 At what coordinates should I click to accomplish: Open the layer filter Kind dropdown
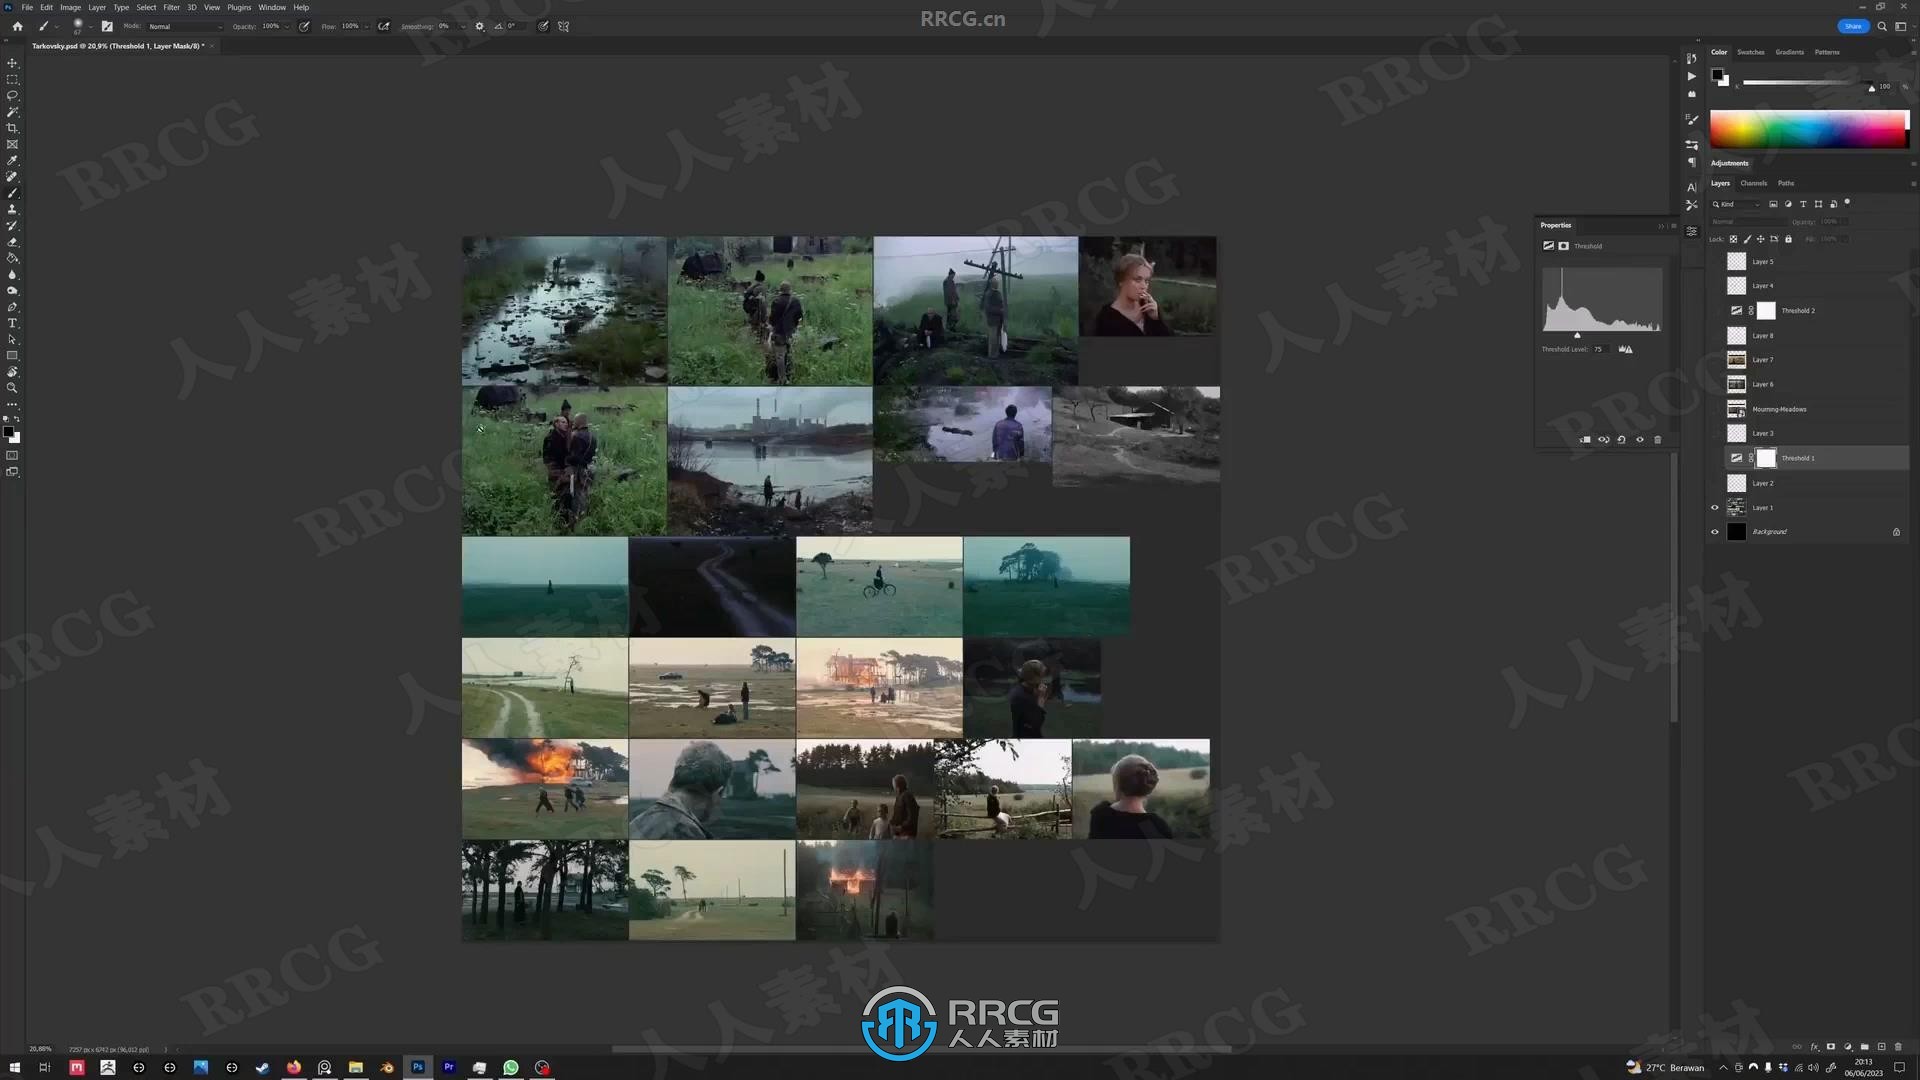(1736, 204)
